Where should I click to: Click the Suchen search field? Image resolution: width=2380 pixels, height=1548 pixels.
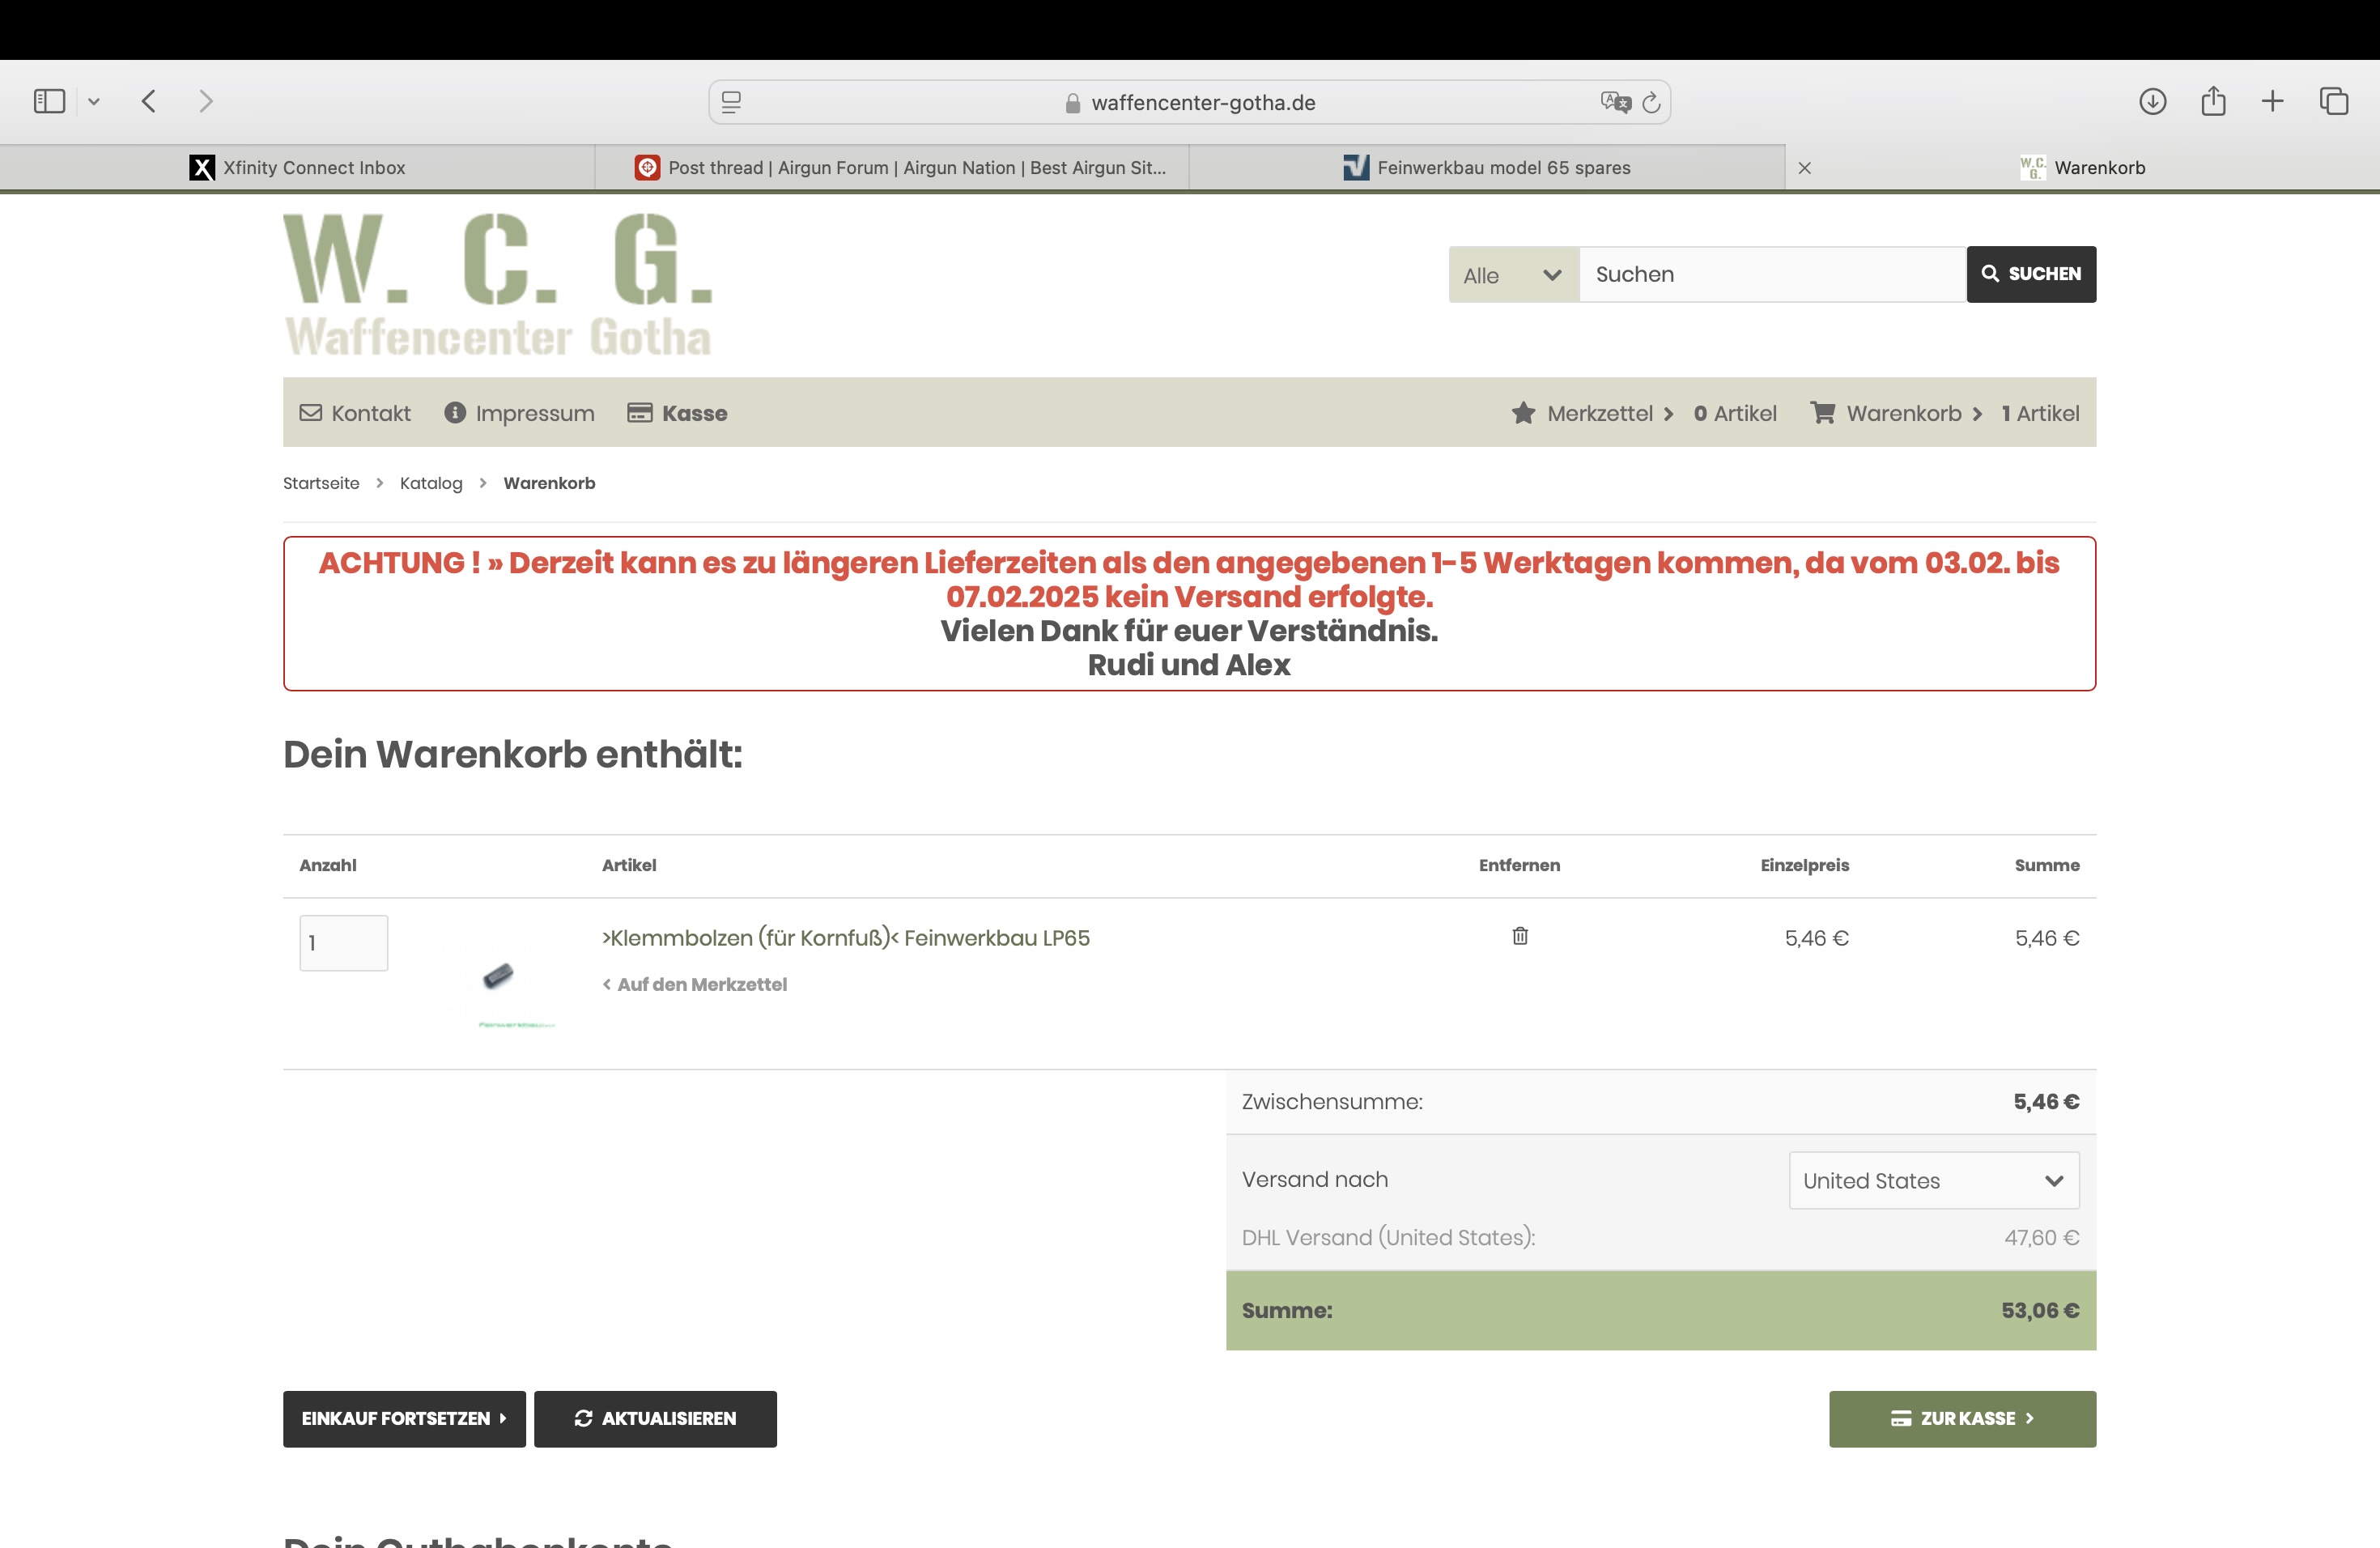coord(1772,274)
